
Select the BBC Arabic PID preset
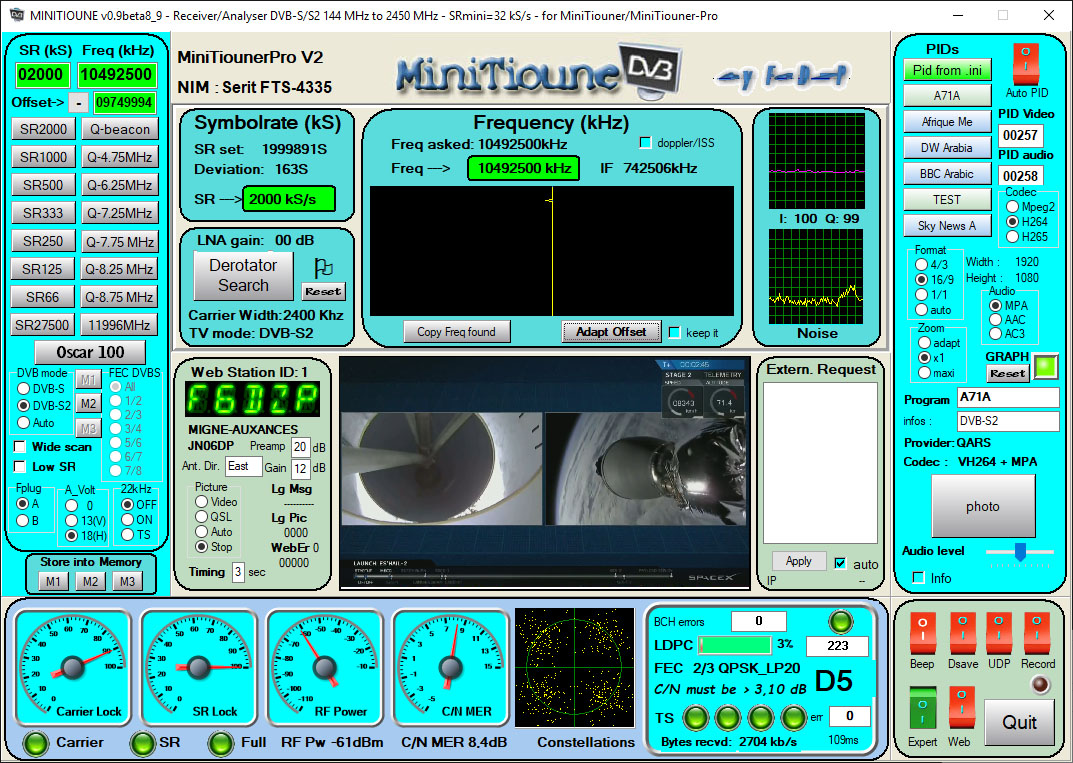click(x=946, y=173)
